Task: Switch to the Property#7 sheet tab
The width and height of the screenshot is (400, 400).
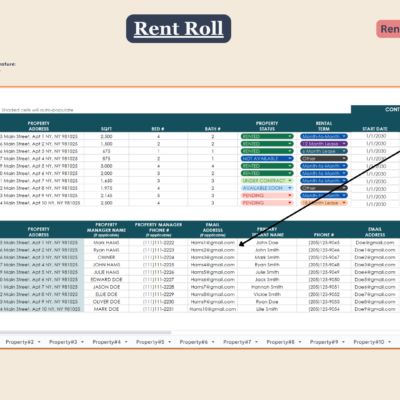Action: (237, 342)
